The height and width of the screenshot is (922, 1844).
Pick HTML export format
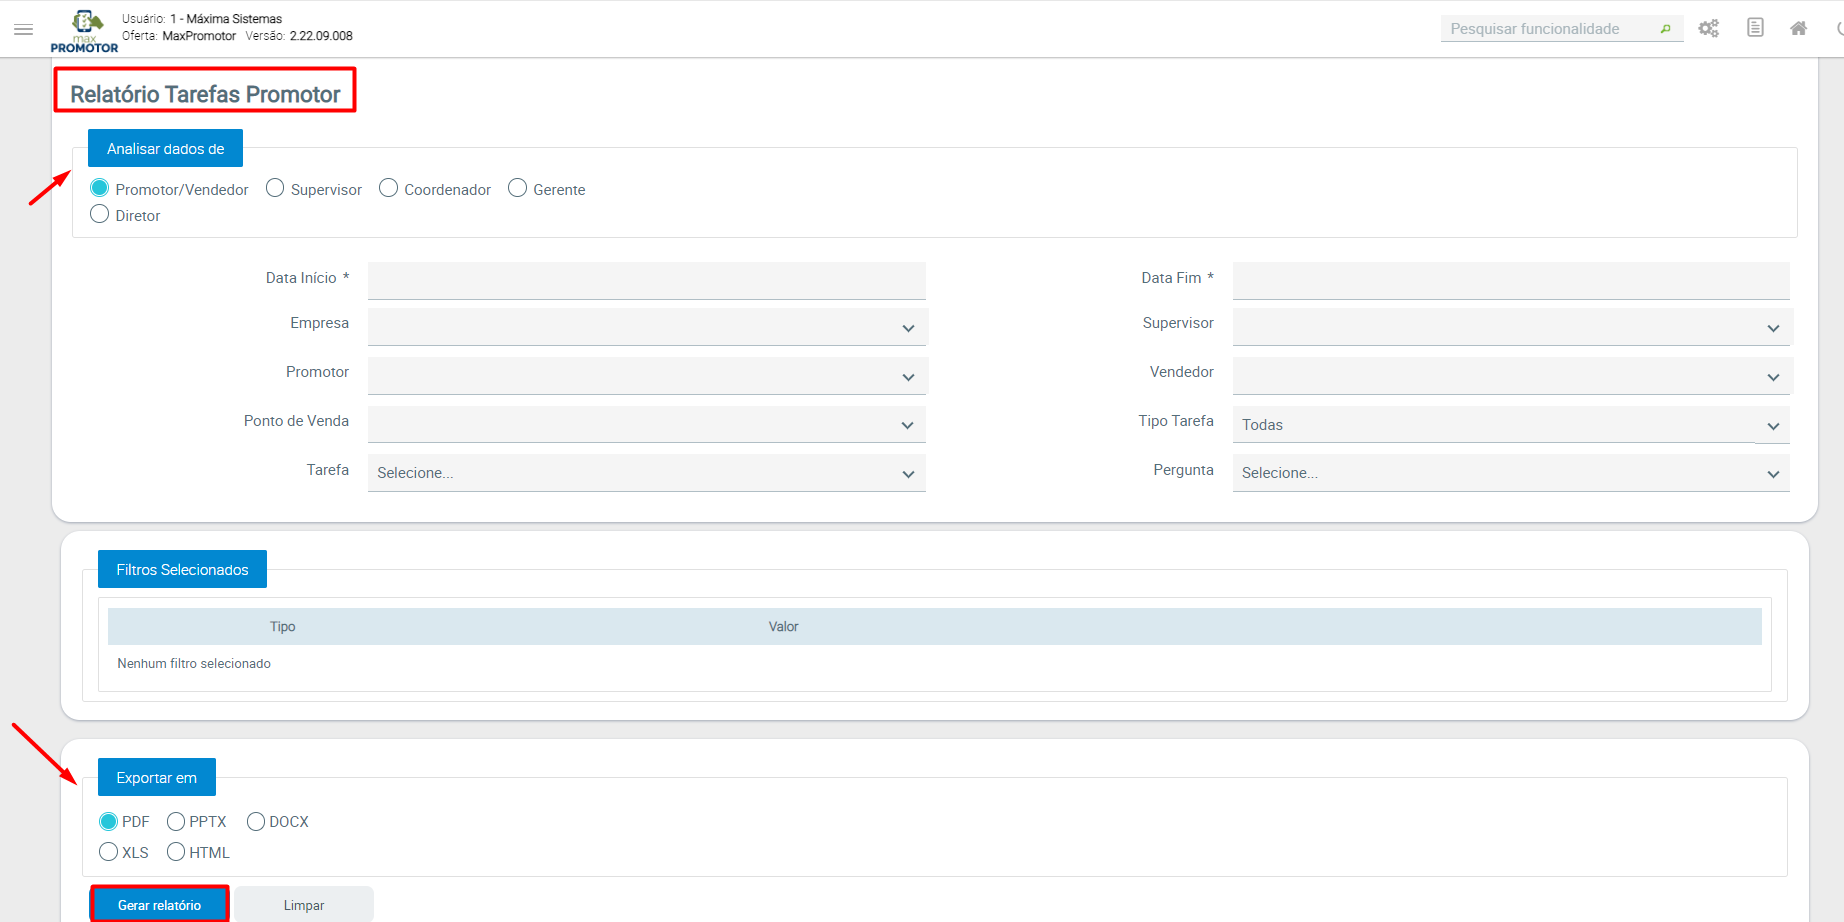point(176,852)
